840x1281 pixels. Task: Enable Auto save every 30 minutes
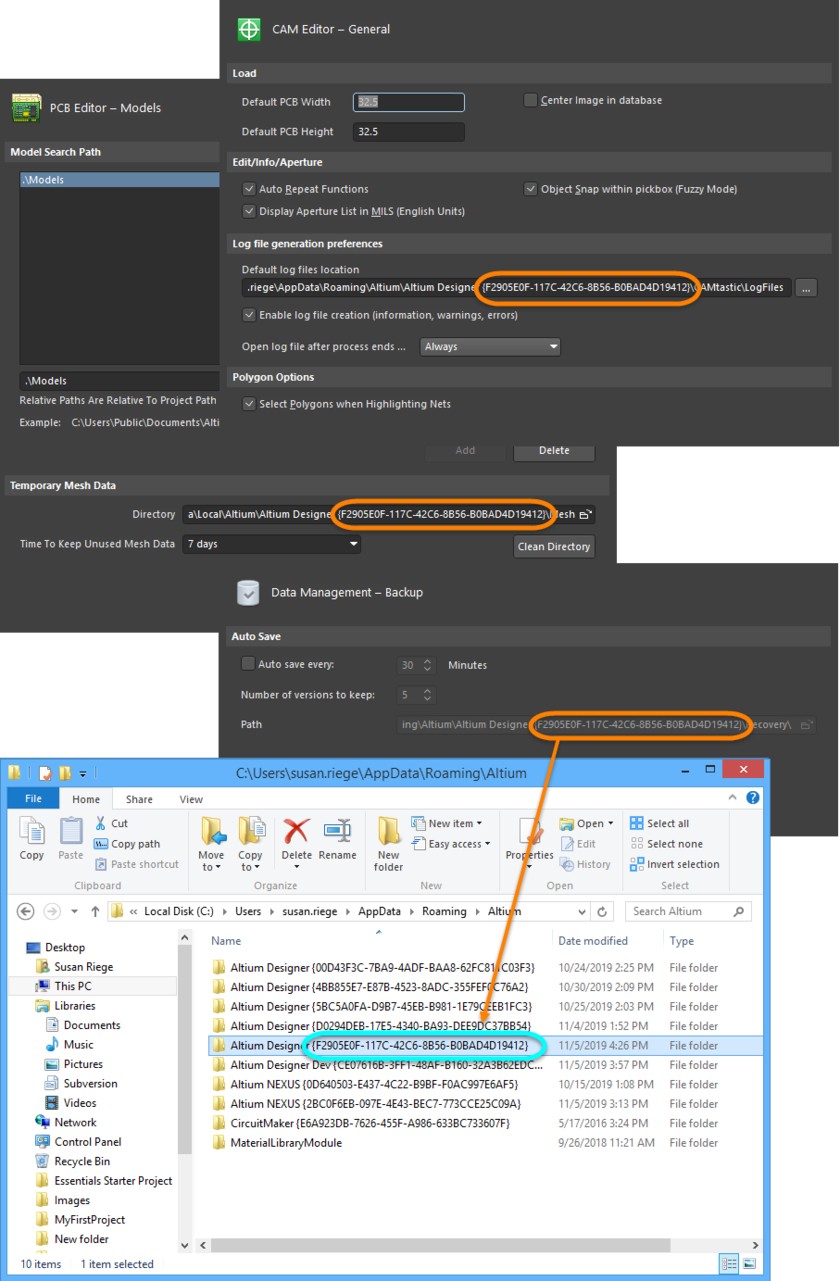click(x=247, y=664)
